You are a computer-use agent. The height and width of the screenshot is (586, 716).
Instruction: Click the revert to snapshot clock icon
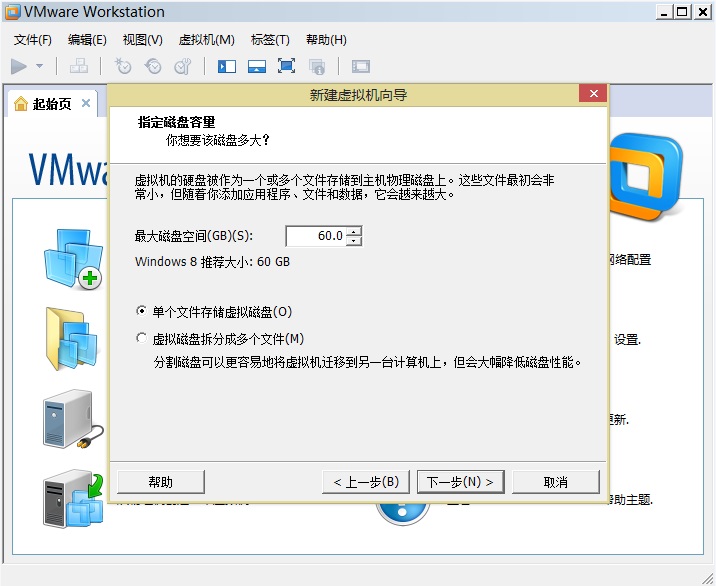click(x=153, y=66)
